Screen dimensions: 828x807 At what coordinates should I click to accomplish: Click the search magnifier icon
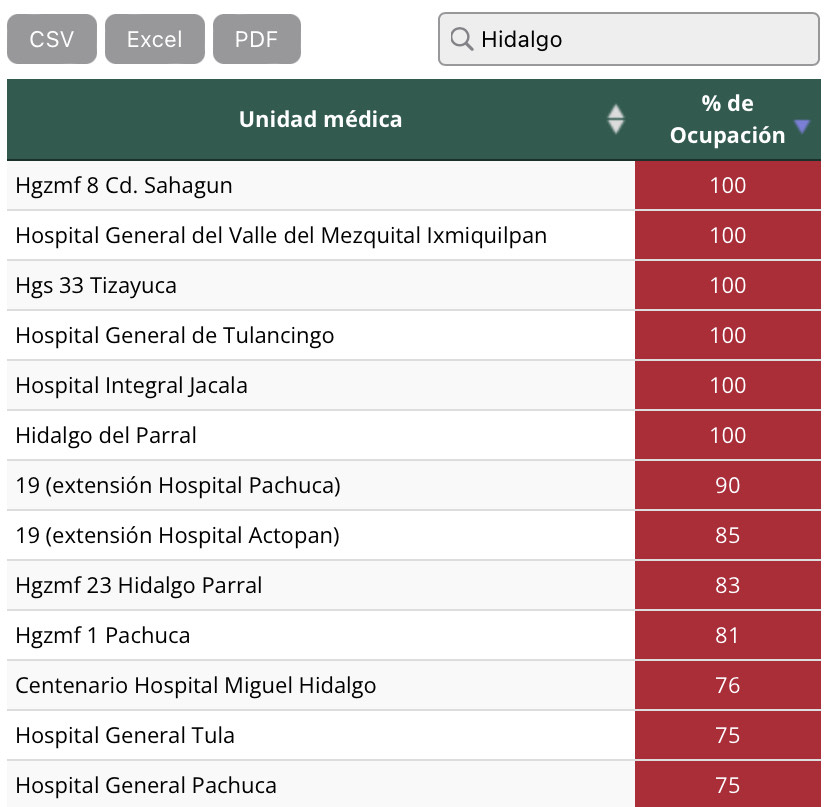[x=461, y=39]
